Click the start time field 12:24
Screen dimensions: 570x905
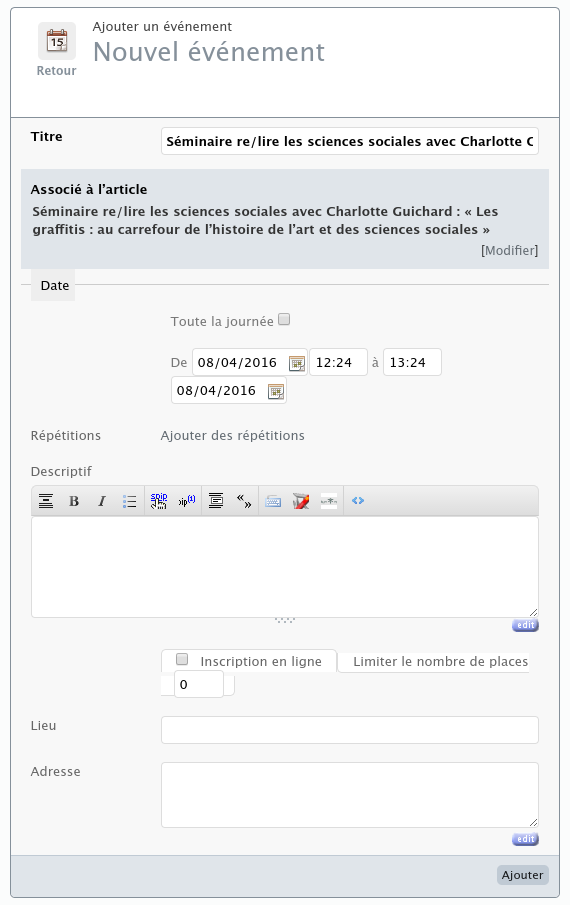pyautogui.click(x=338, y=362)
